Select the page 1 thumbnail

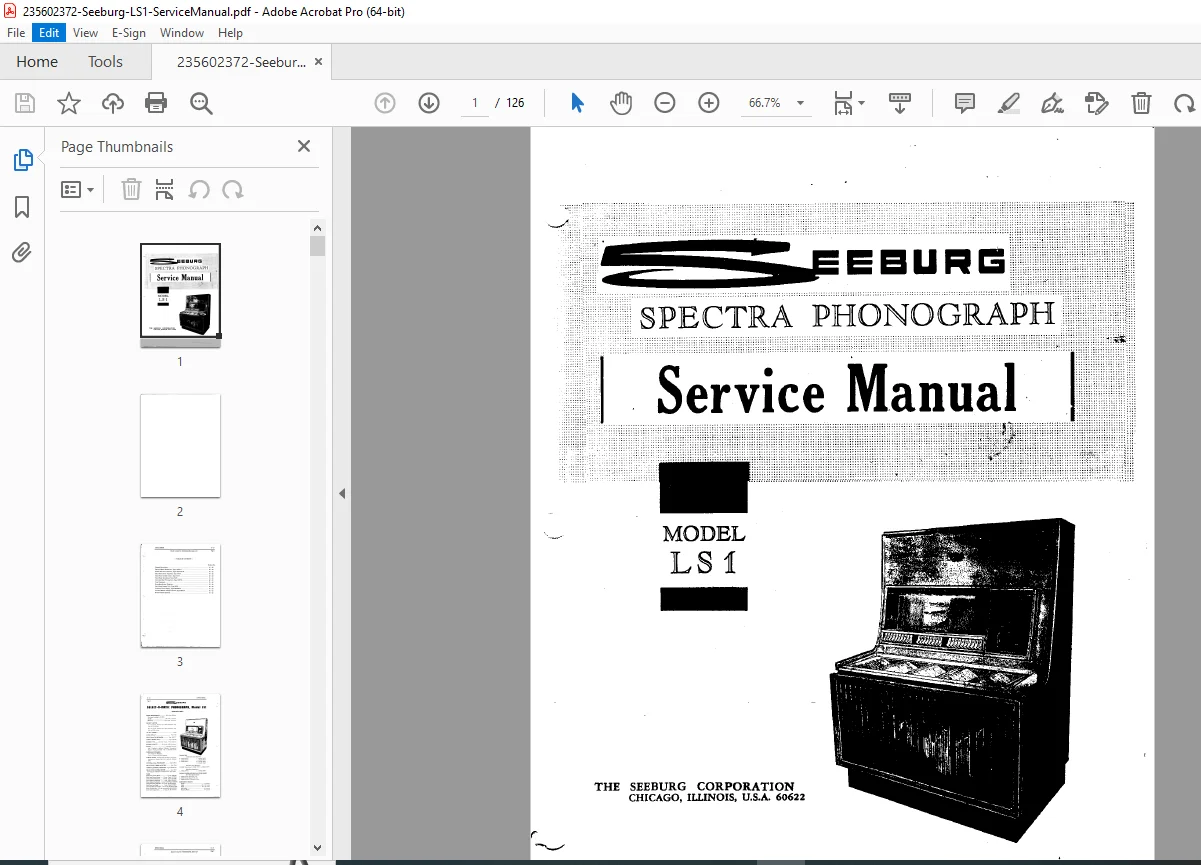180,296
